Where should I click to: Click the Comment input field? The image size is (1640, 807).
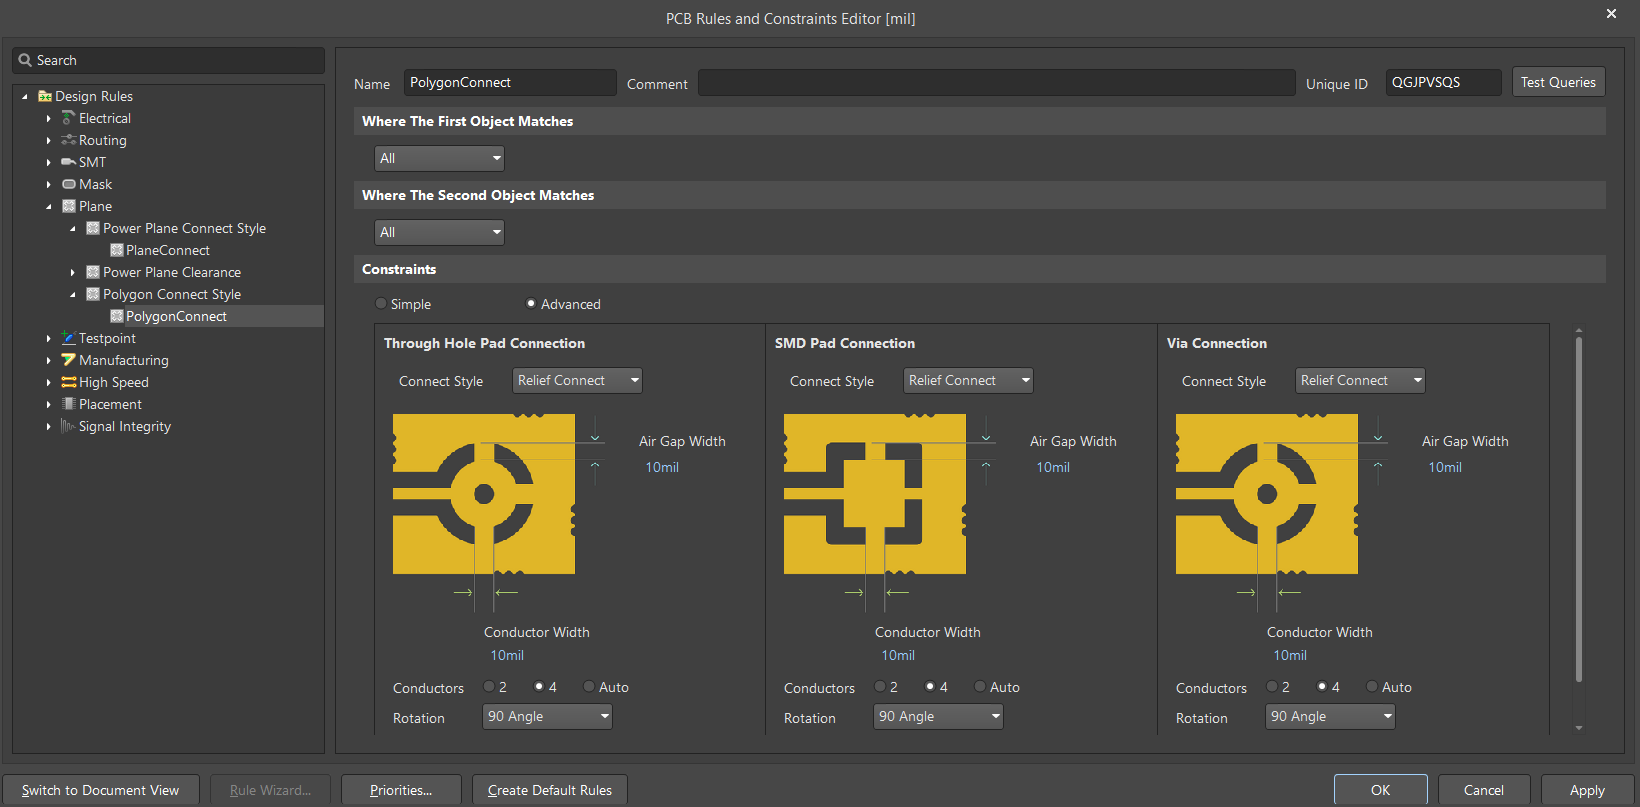tap(996, 82)
